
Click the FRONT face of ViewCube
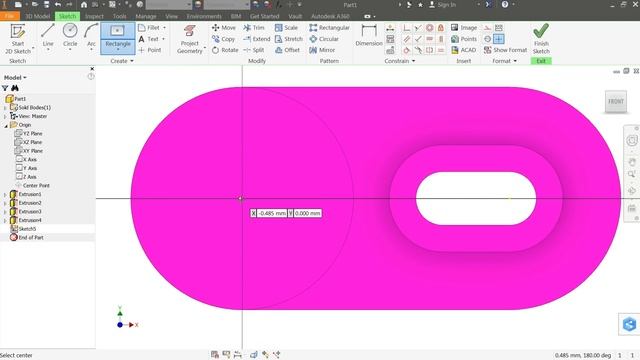(x=616, y=101)
